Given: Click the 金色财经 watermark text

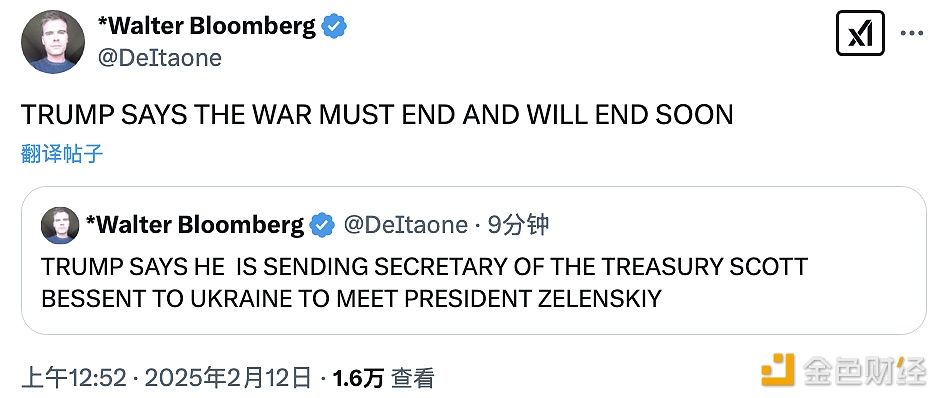Looking at the screenshot, I should pos(864,370).
